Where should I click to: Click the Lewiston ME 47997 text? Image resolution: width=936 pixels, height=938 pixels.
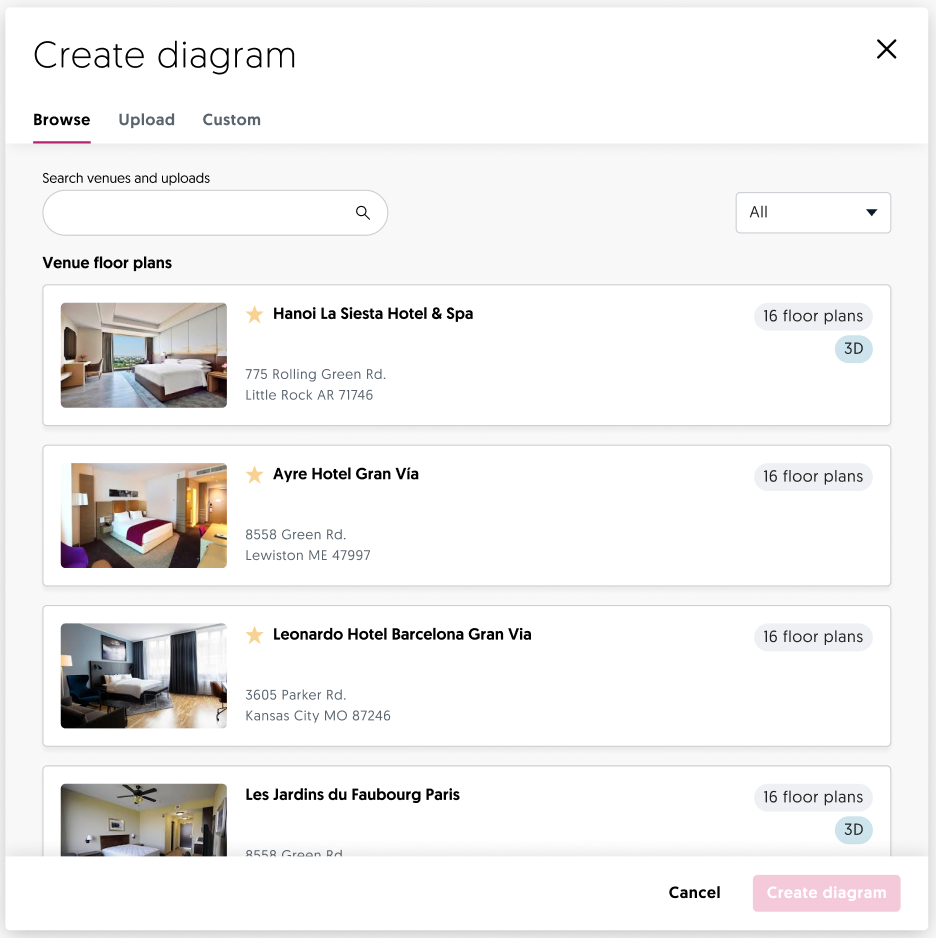[308, 556]
